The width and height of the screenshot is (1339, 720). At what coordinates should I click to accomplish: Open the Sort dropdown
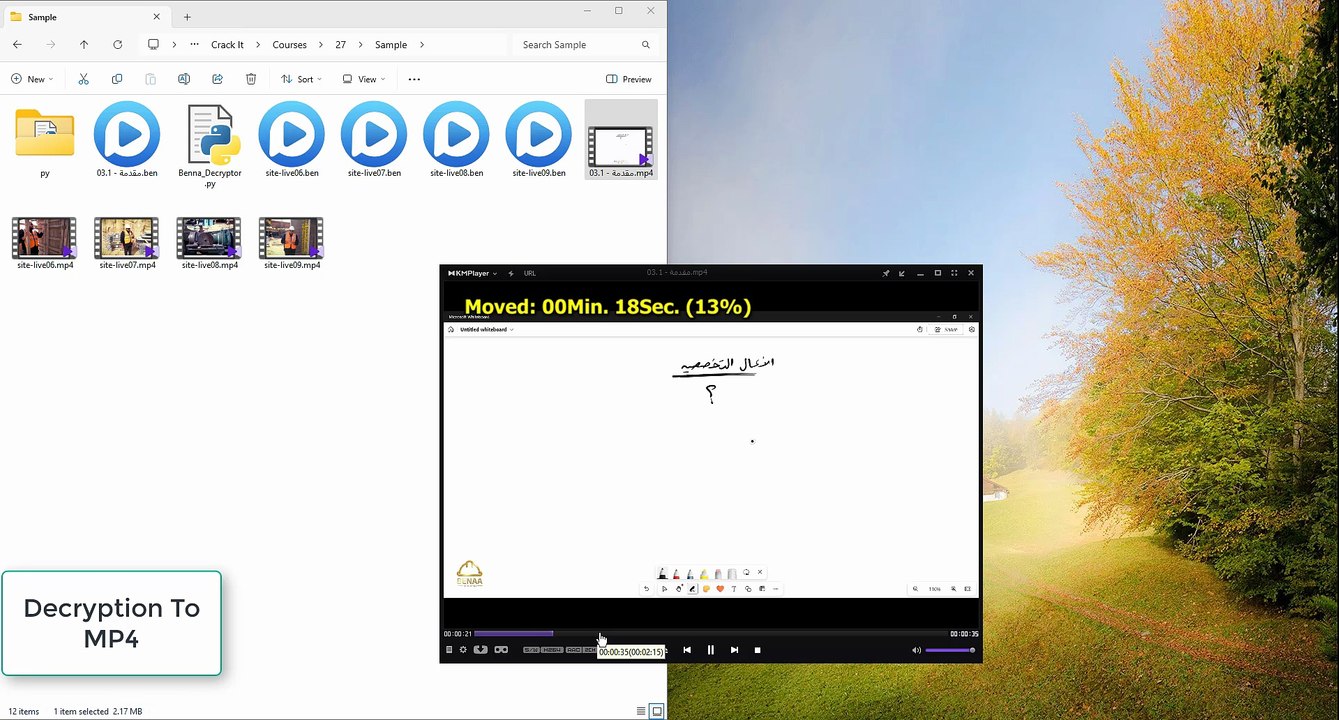tap(302, 79)
